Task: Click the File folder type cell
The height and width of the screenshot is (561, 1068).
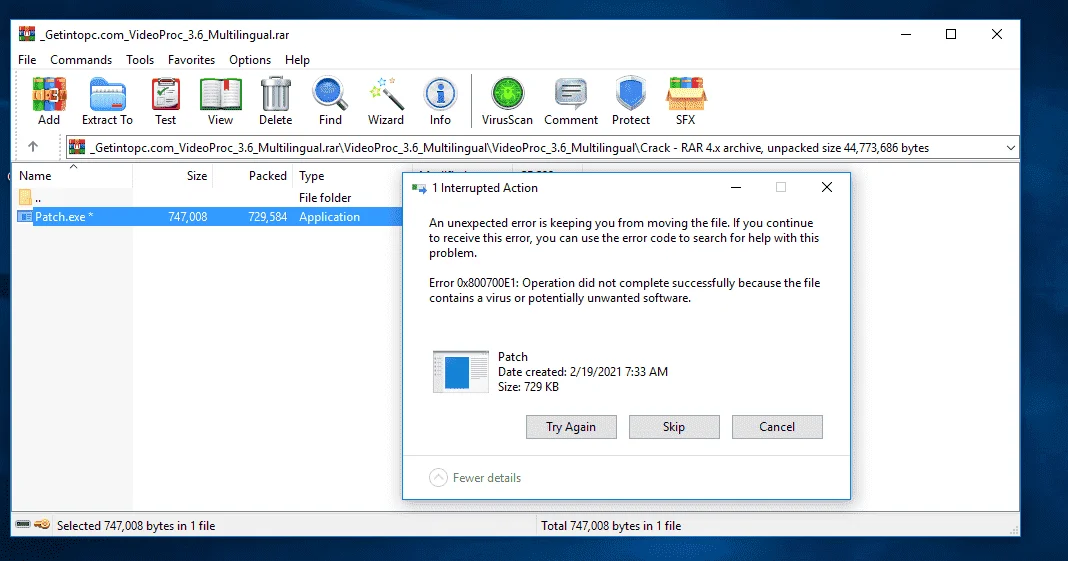Action: tap(325, 197)
